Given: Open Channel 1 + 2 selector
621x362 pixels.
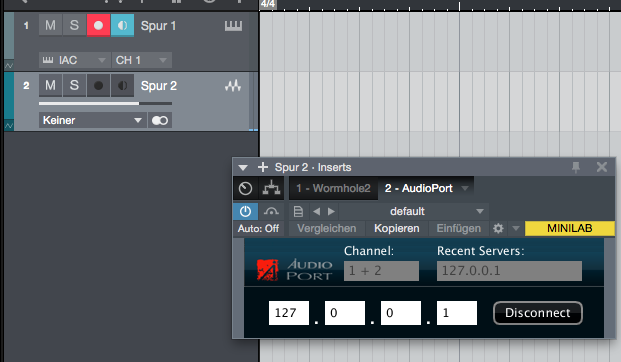Looking at the screenshot, I should click(381, 271).
